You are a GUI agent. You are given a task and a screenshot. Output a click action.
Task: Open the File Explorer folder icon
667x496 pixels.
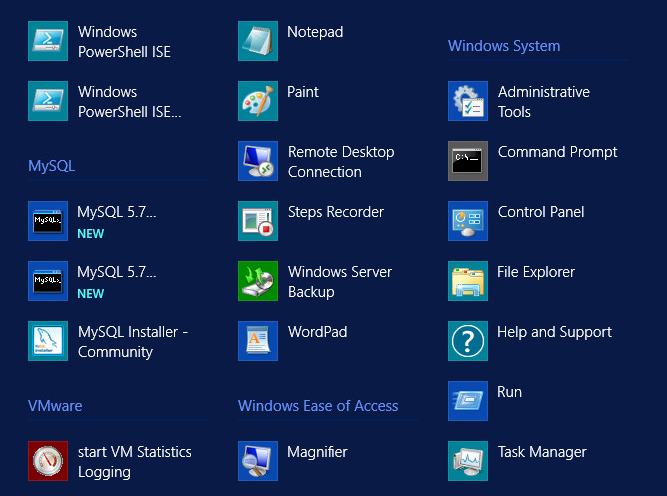click(x=468, y=281)
